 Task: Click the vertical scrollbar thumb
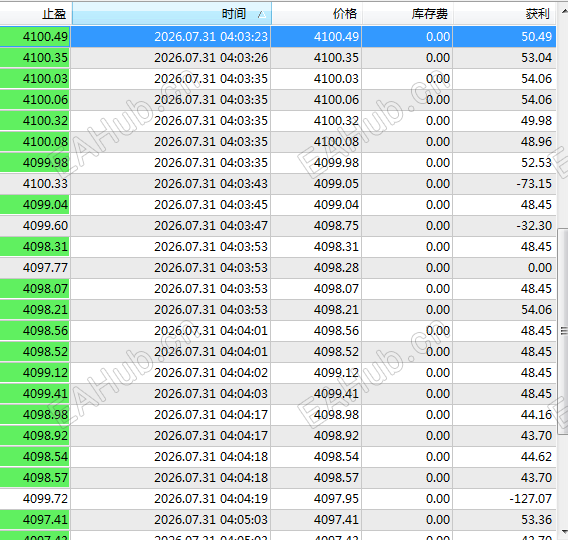pyautogui.click(x=563, y=331)
